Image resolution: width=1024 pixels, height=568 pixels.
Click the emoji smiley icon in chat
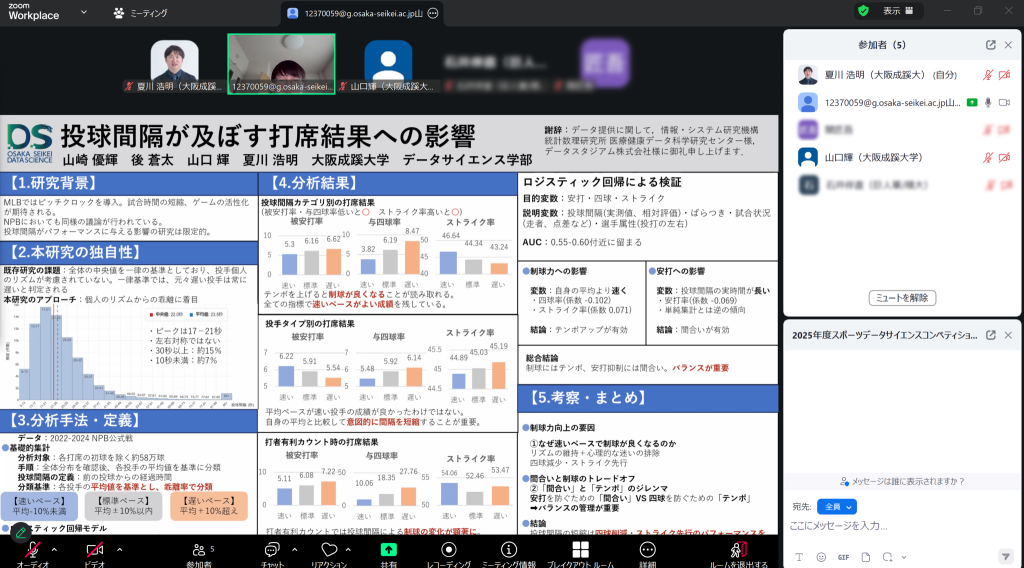(x=821, y=556)
